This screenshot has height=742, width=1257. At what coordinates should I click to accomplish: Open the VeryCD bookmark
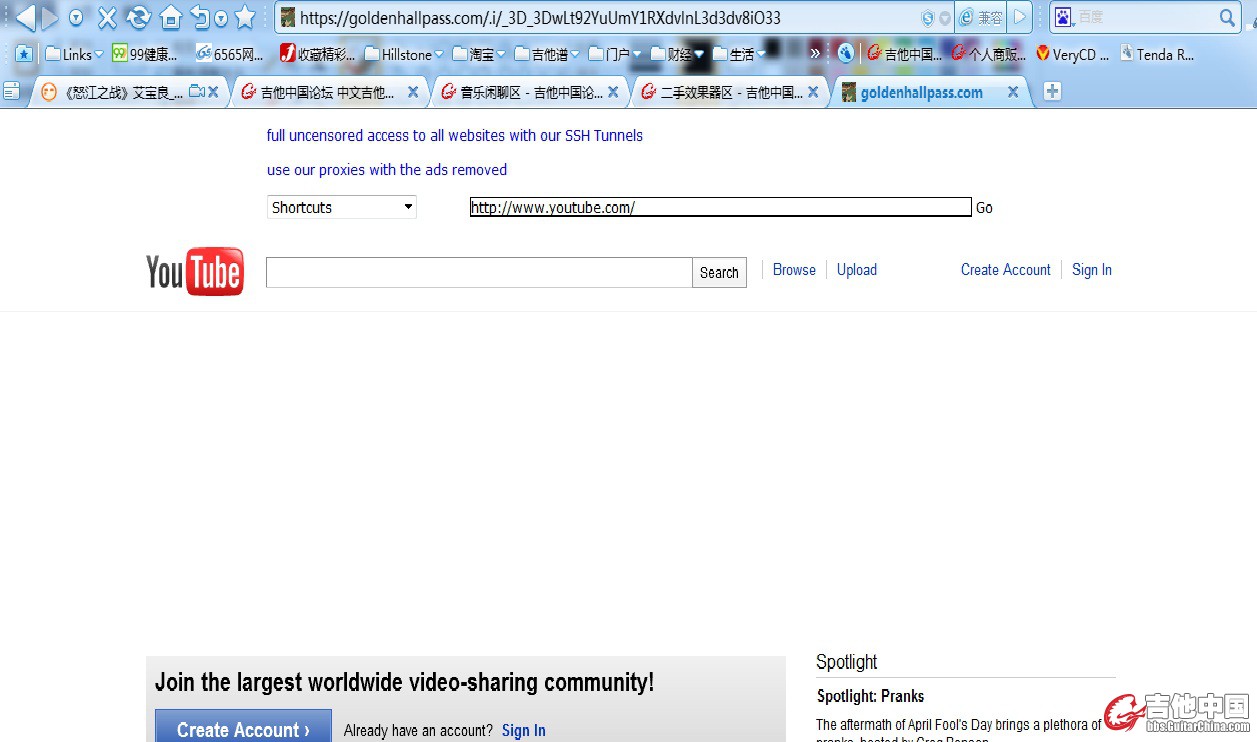tap(1073, 54)
